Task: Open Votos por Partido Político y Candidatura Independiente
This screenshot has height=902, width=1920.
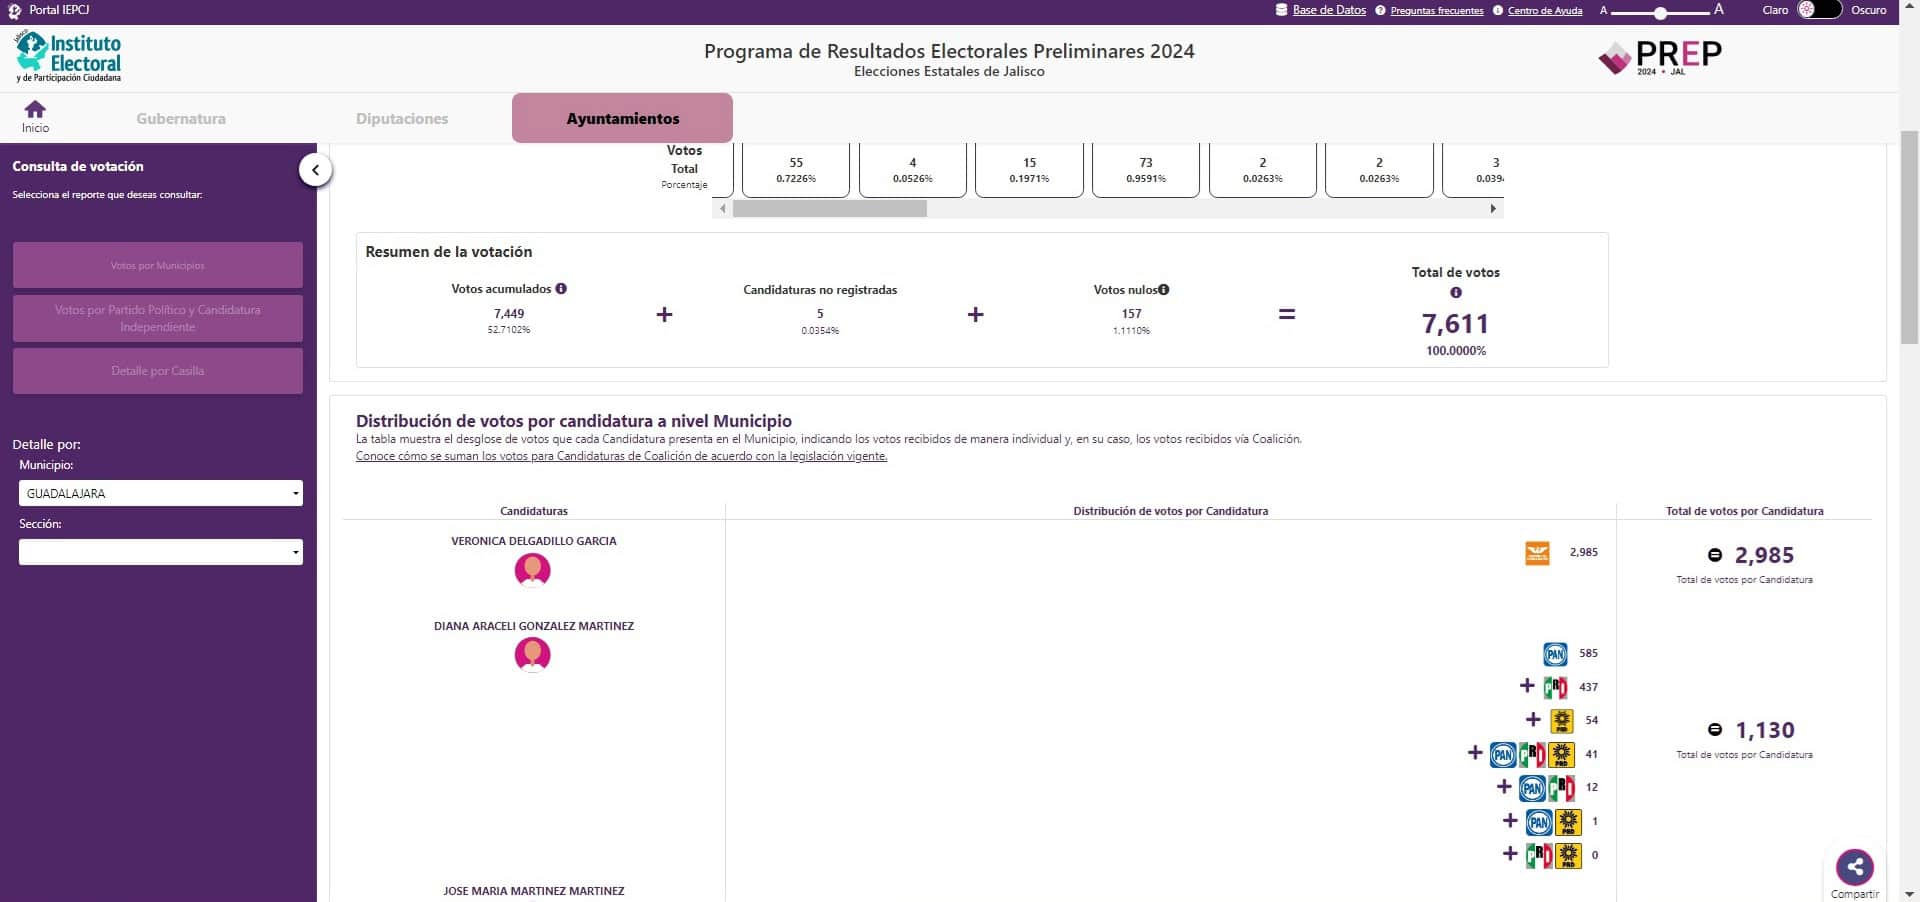Action: [158, 318]
